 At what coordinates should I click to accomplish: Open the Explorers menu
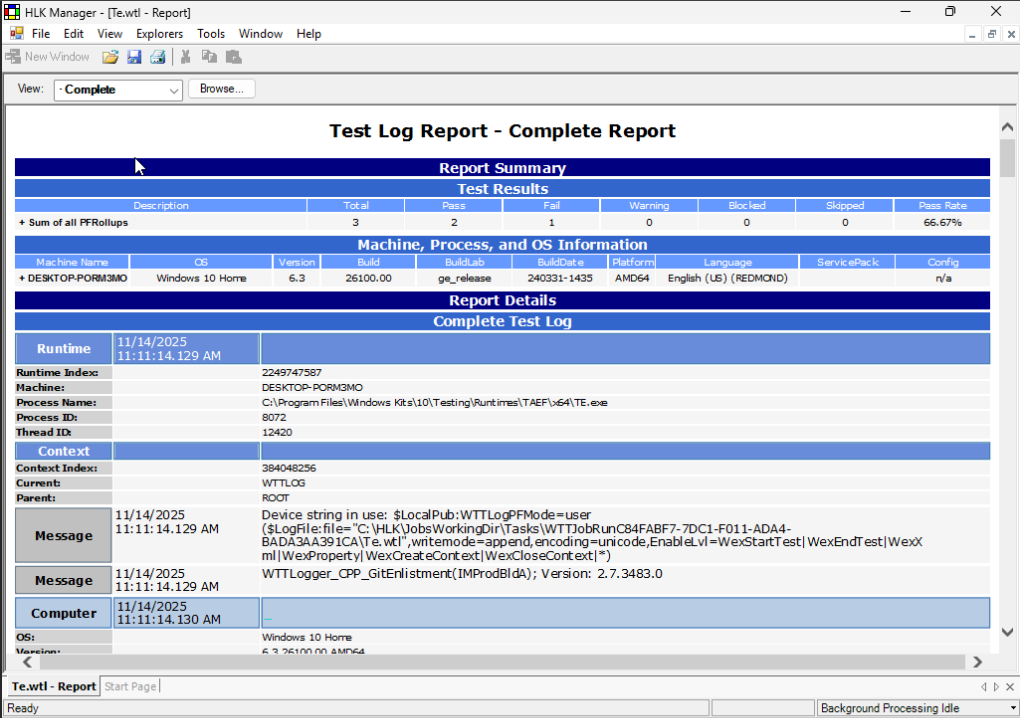point(159,33)
